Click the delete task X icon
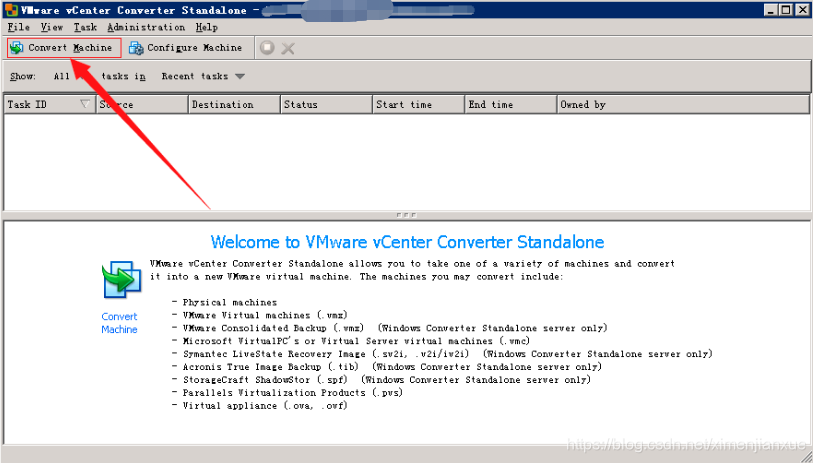 (288, 48)
